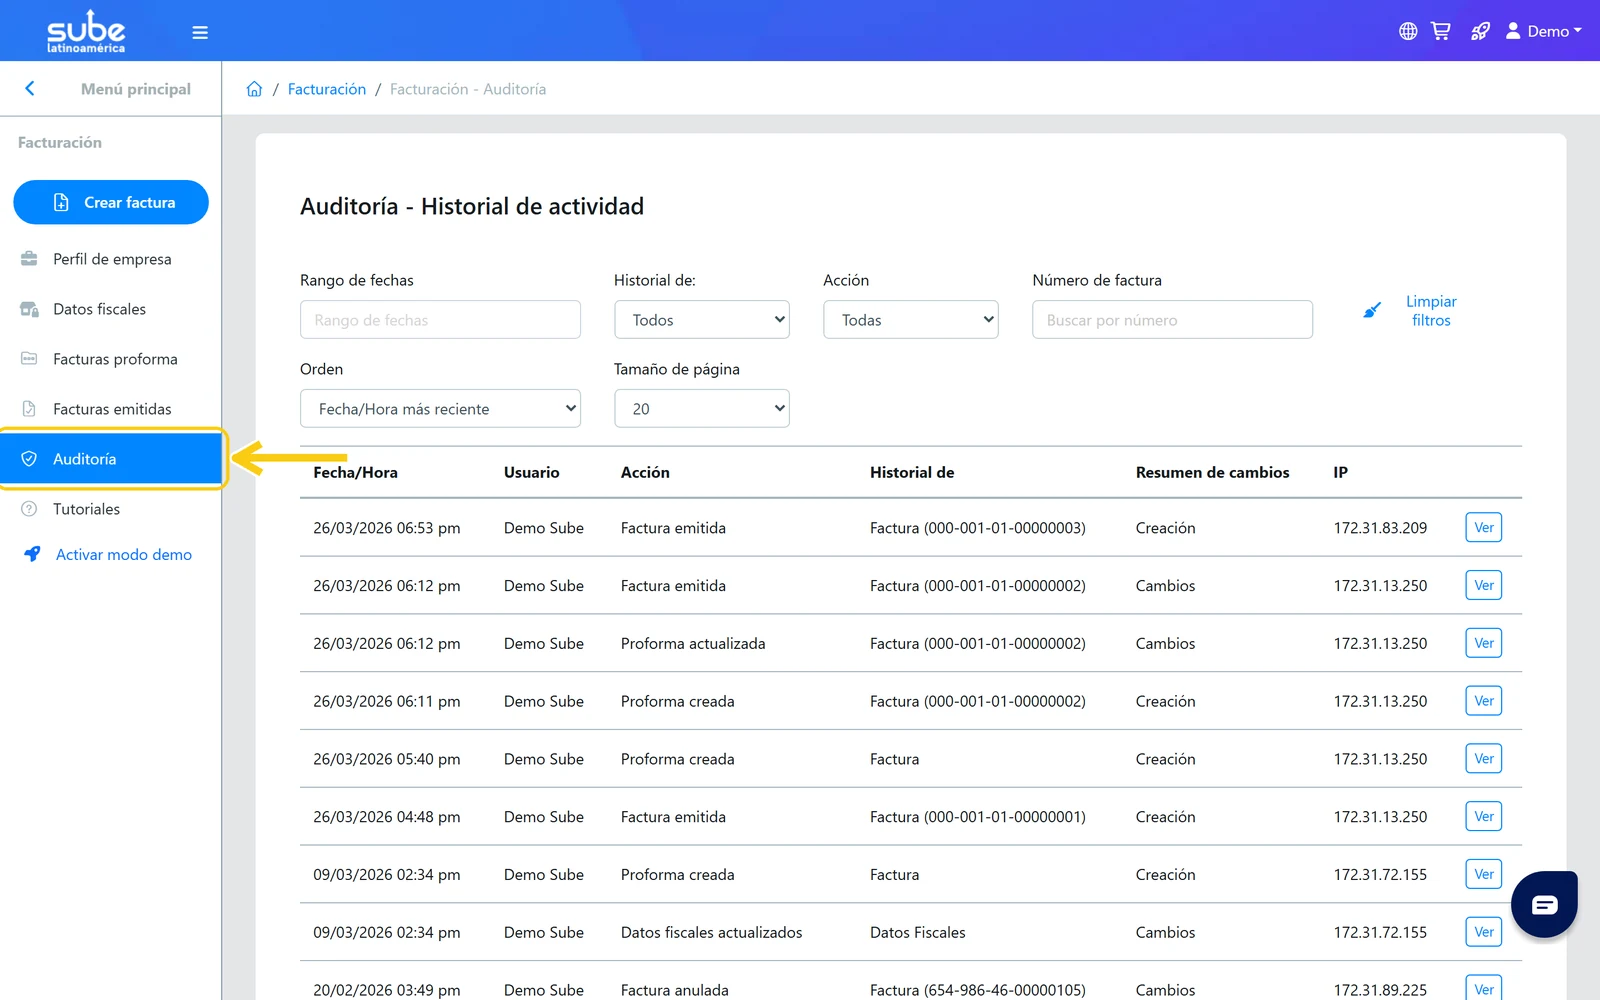The height and width of the screenshot is (1000, 1600).
Task: Click Limpiar filtros link
Action: coord(1431,311)
